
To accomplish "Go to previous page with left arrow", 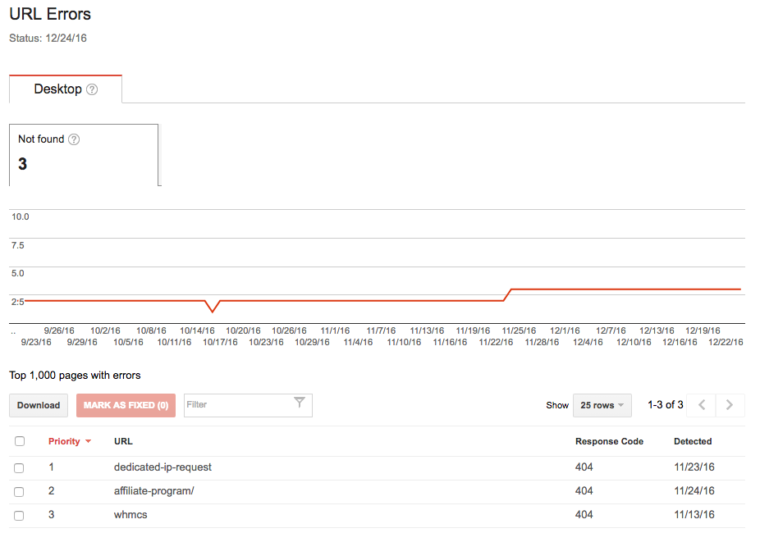I will pos(702,405).
